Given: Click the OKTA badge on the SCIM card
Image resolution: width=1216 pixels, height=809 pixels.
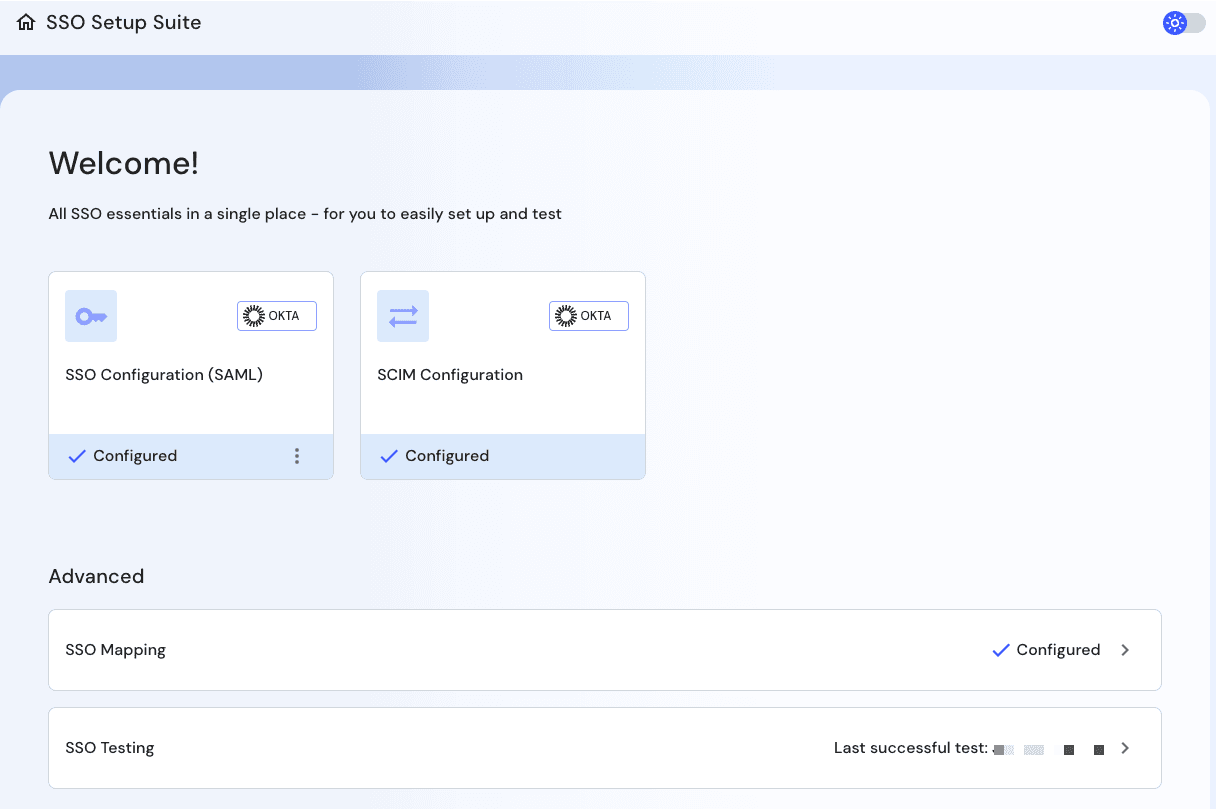Looking at the screenshot, I should (x=588, y=315).
